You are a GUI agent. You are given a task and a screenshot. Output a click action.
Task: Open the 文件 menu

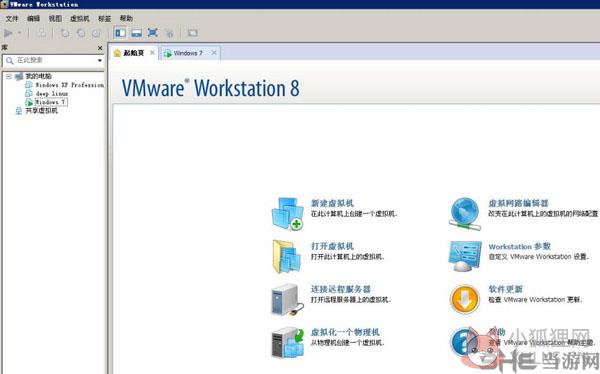(x=12, y=18)
